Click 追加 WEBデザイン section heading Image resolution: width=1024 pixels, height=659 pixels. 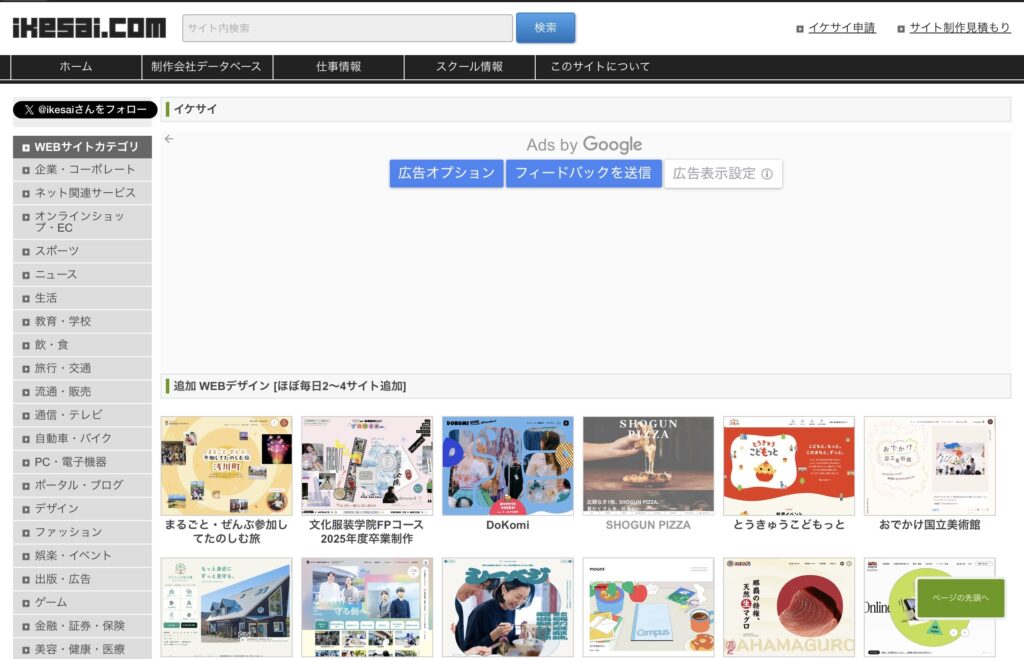[x=289, y=386]
